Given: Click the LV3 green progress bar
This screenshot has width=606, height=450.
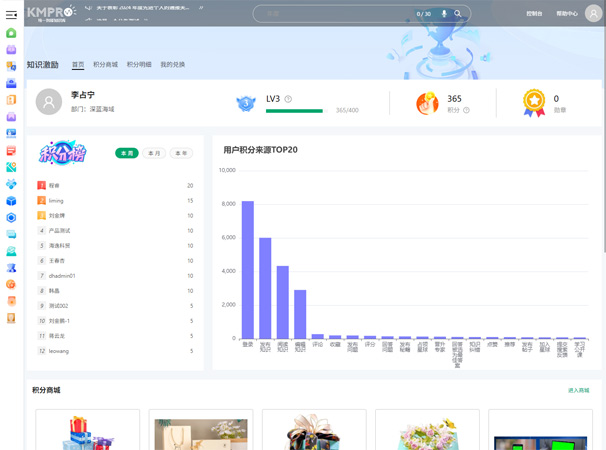Looking at the screenshot, I should [294, 110].
